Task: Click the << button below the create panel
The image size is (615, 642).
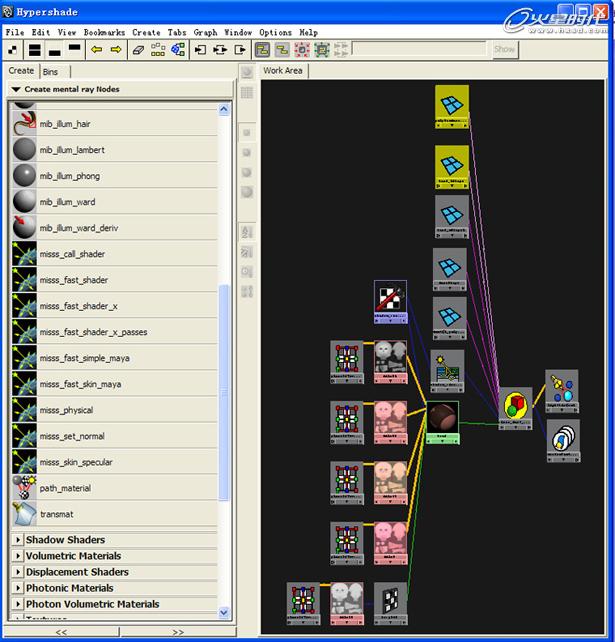Action: pyautogui.click(x=61, y=632)
